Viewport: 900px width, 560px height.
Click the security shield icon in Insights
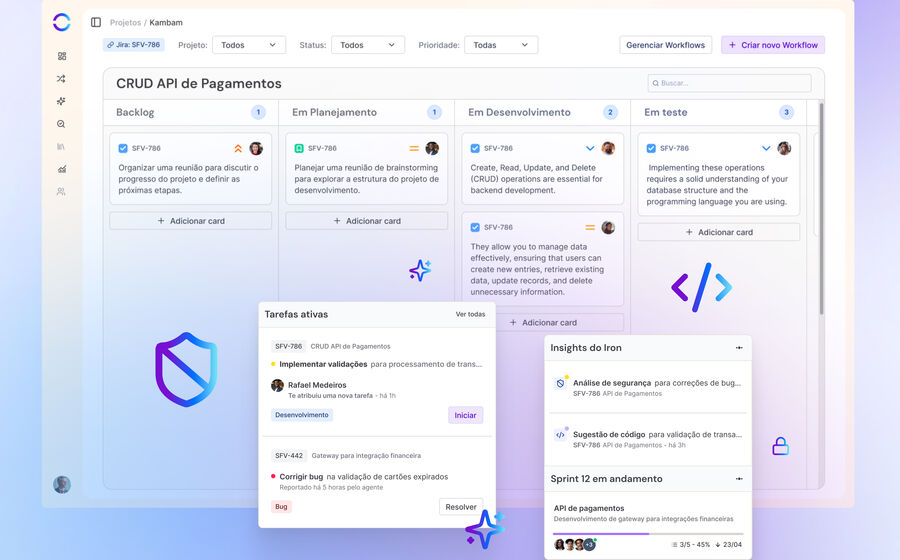pyautogui.click(x=560, y=383)
